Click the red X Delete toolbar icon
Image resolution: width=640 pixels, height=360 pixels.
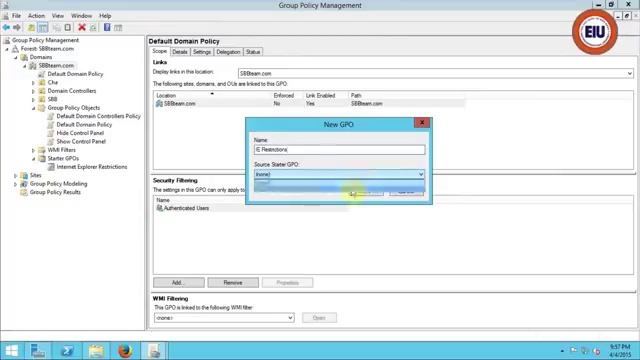82,28
